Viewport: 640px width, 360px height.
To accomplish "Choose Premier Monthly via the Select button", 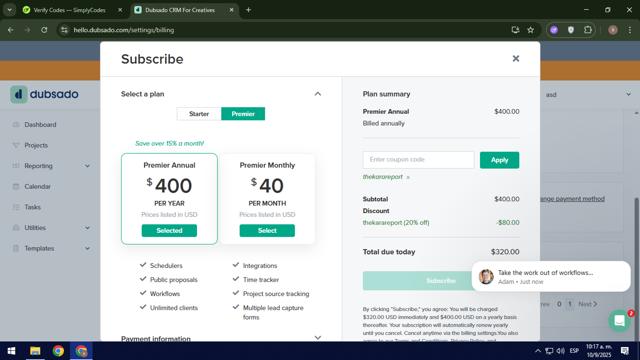I will coord(267,231).
